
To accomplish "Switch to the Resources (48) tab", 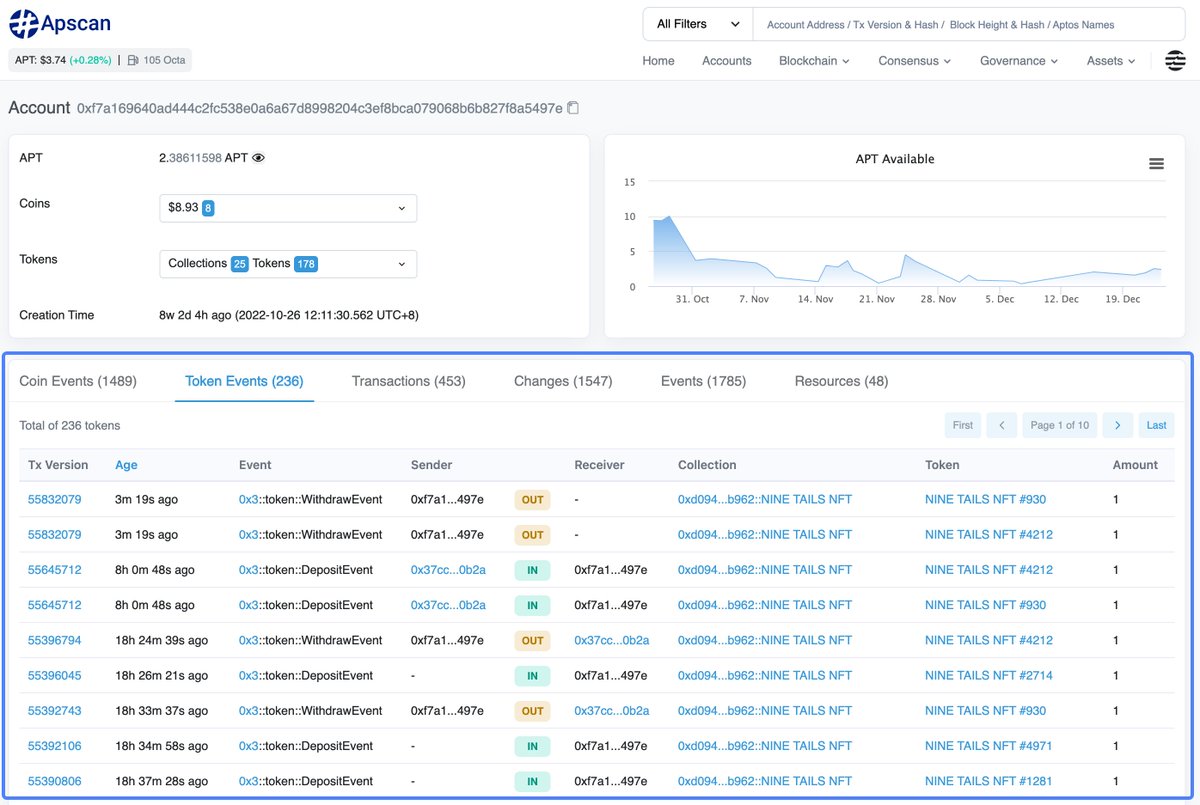I will [x=841, y=381].
